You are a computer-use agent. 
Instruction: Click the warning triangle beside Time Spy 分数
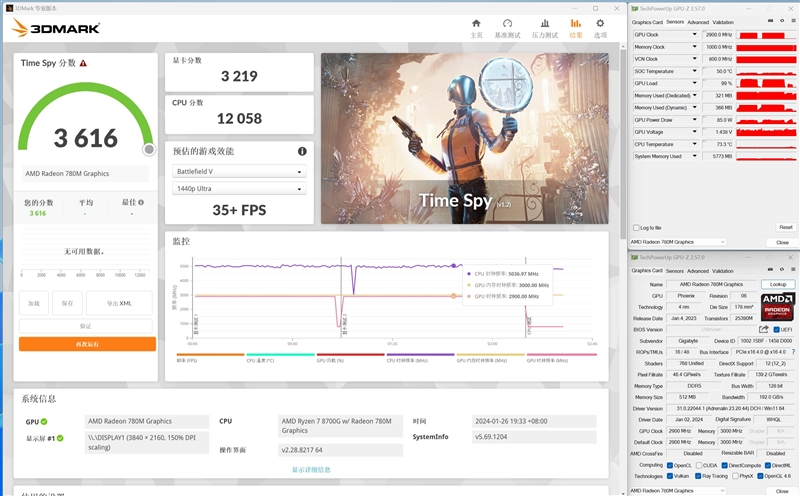coord(83,63)
